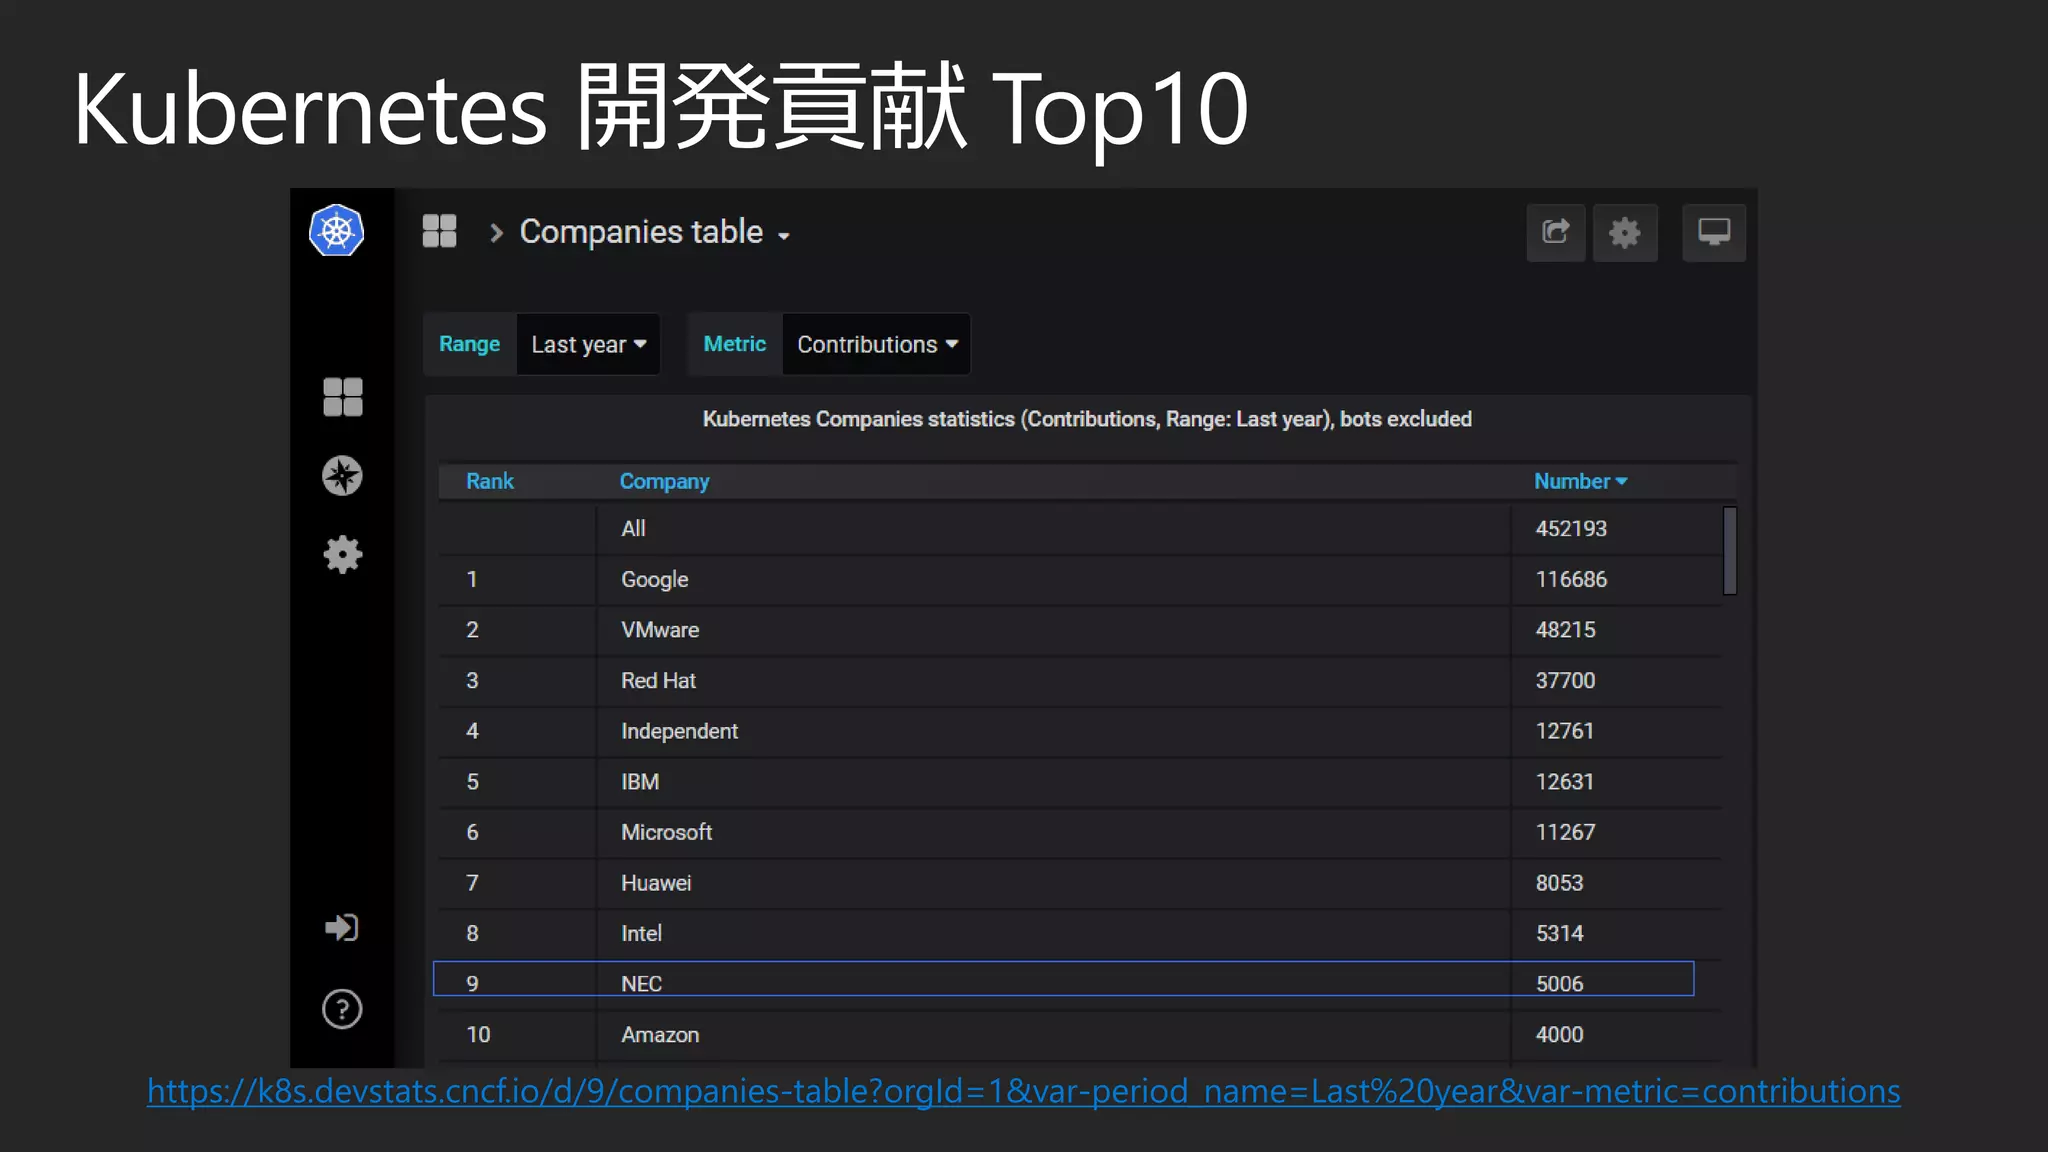Image resolution: width=2048 pixels, height=1152 pixels.
Task: Select the Independent company cell
Action: click(x=1053, y=731)
